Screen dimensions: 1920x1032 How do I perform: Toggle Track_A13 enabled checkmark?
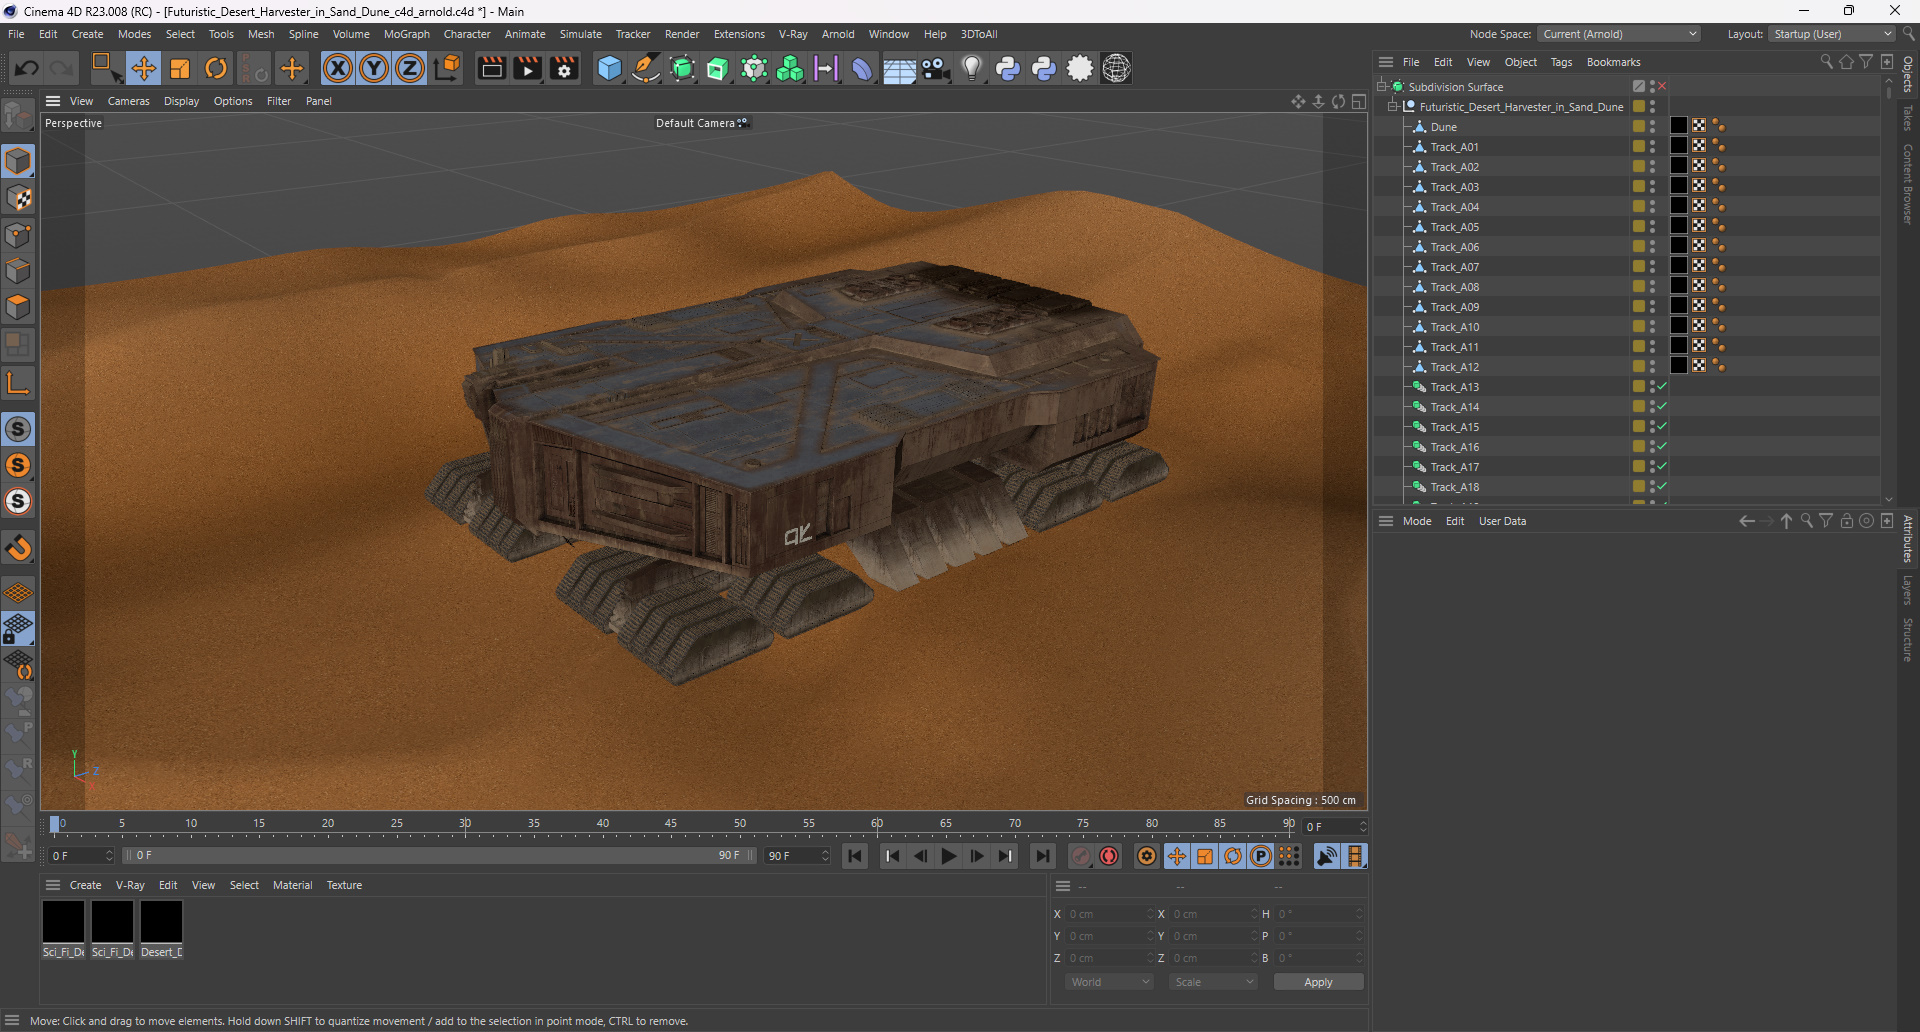pos(1662,387)
